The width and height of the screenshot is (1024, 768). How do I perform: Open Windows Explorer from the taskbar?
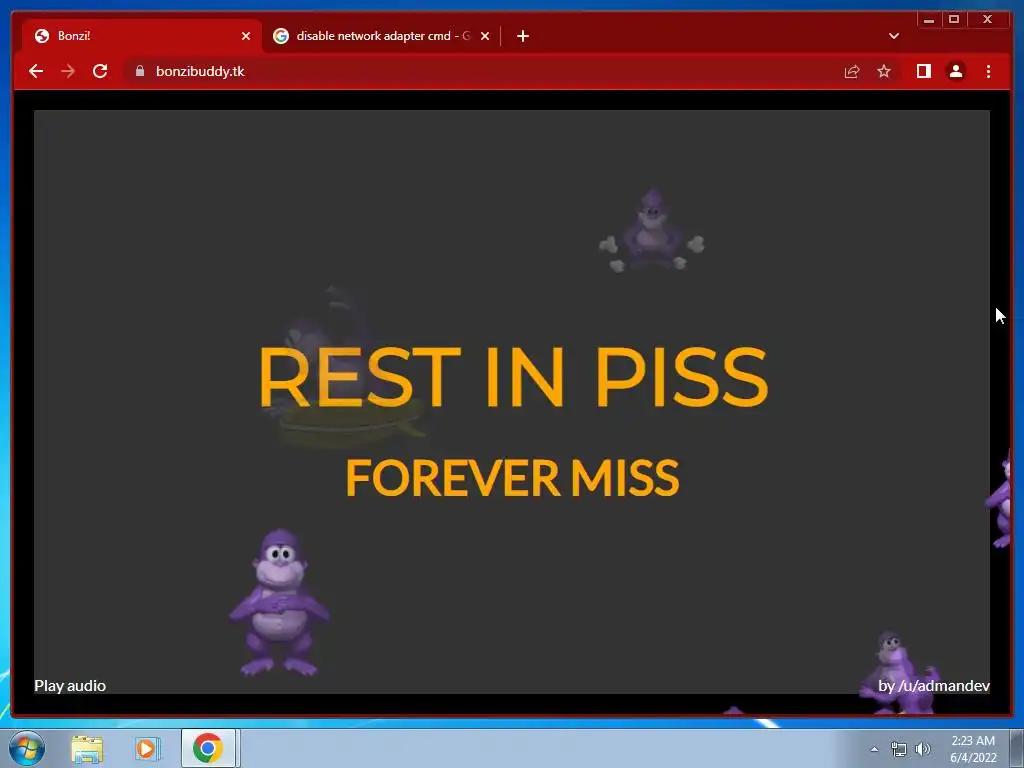click(x=87, y=748)
